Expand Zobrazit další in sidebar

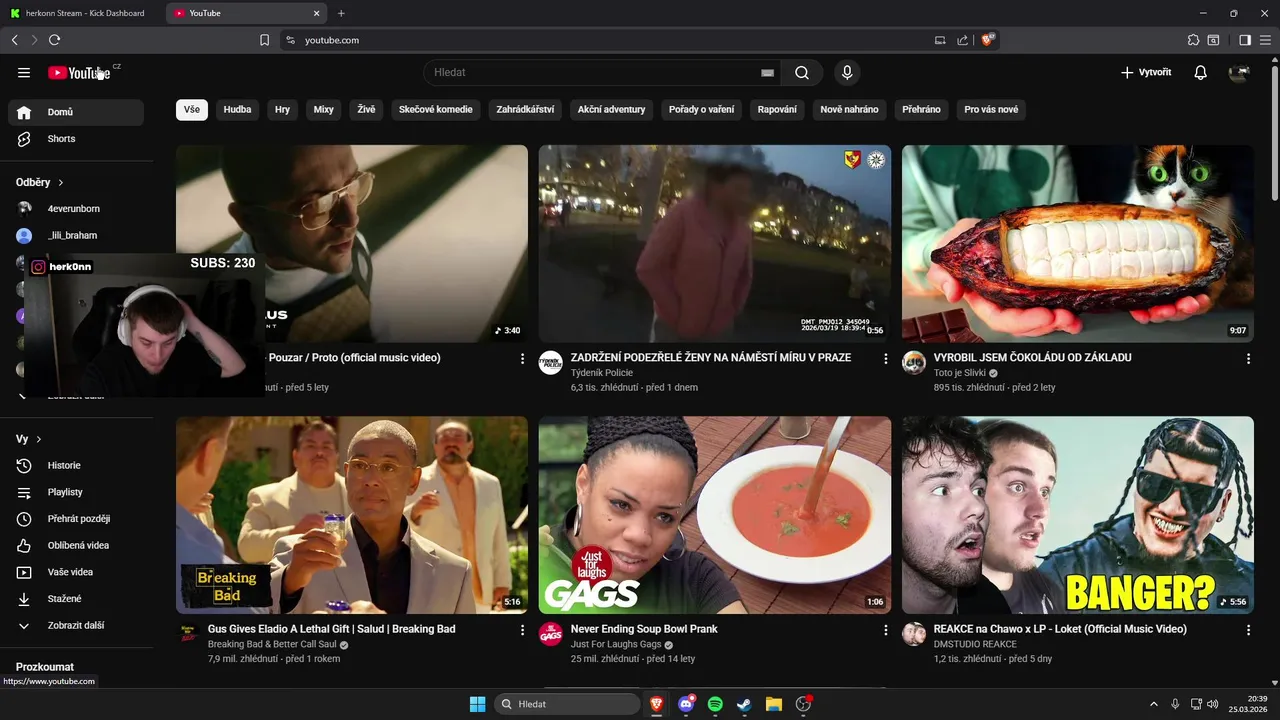pos(76,625)
